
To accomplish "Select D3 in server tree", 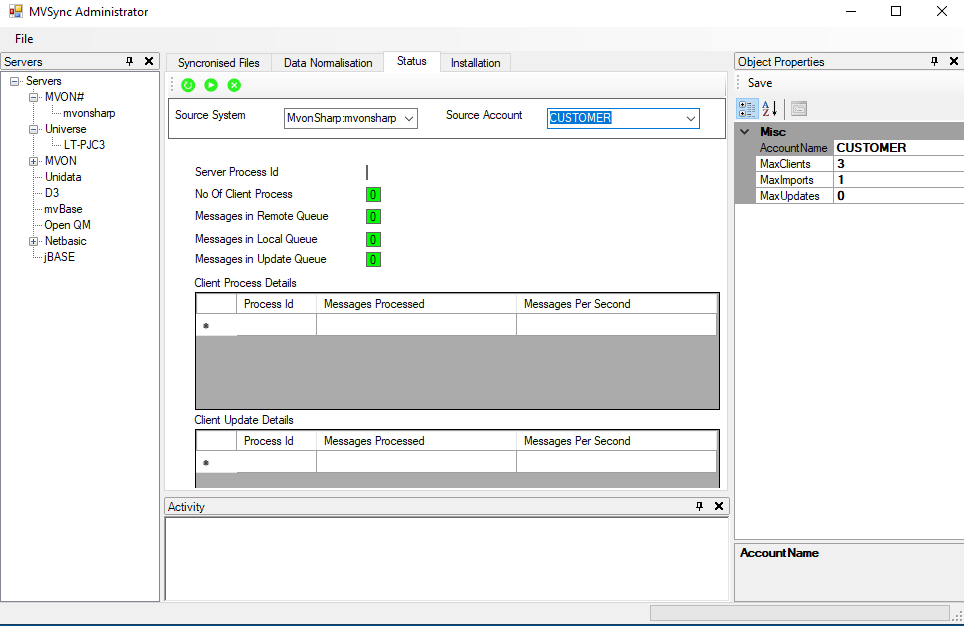I will click(x=52, y=193).
